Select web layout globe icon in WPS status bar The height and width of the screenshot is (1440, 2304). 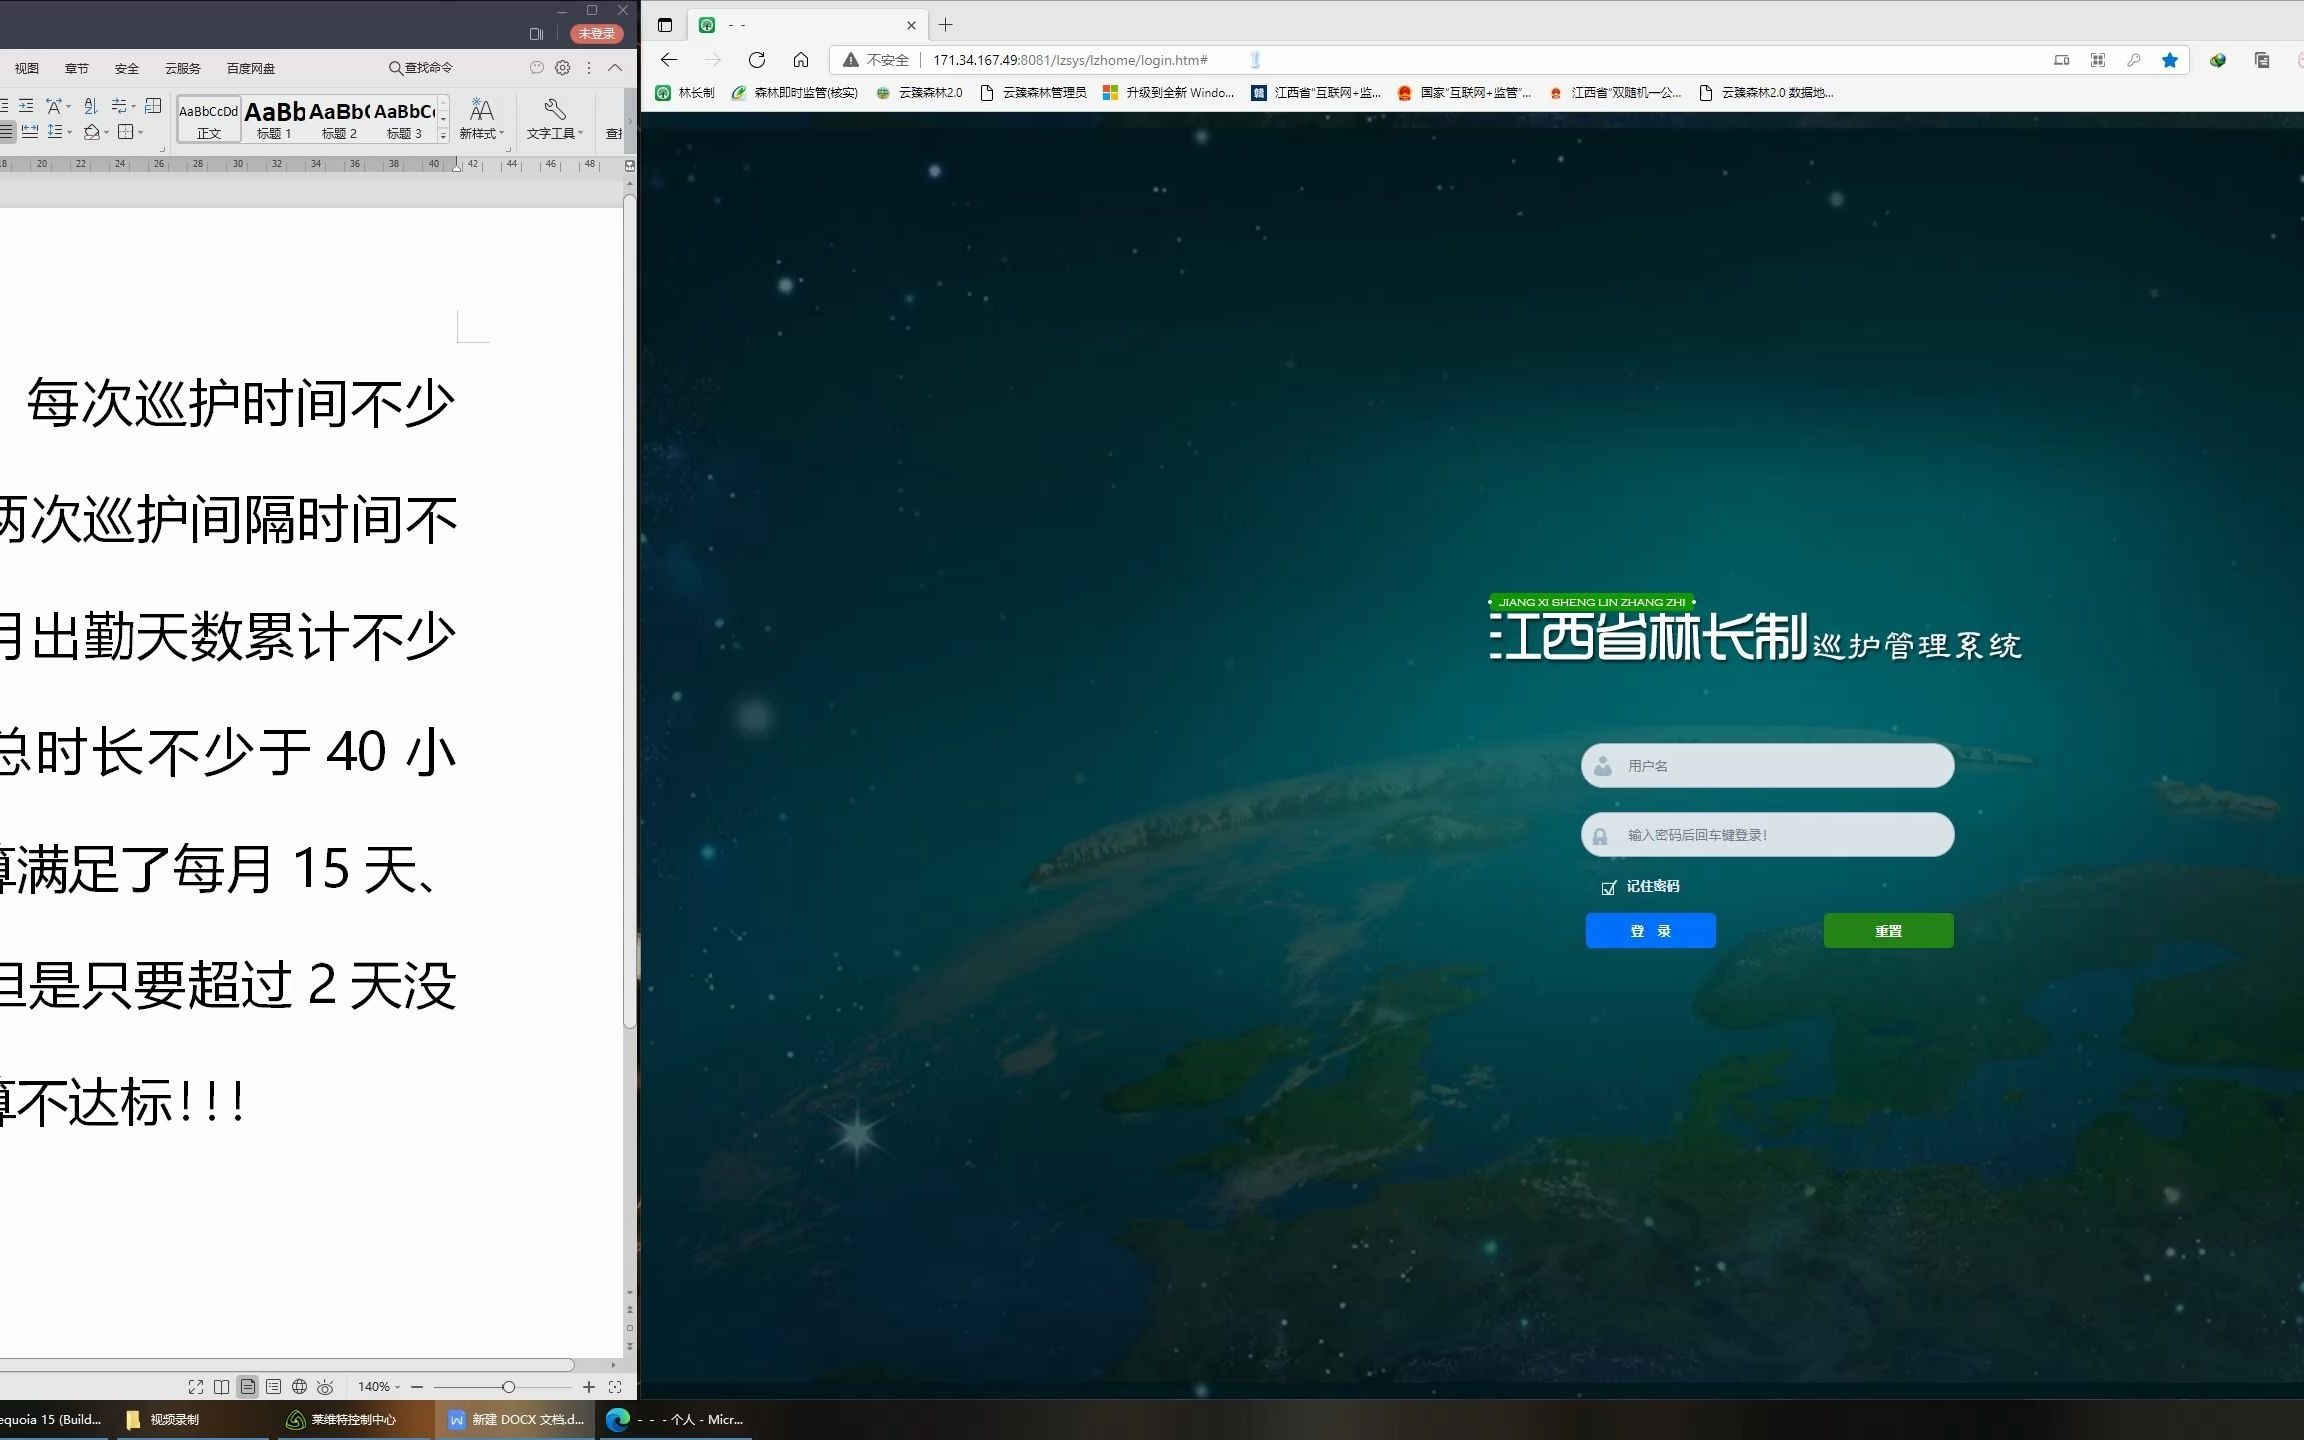tap(300, 1387)
